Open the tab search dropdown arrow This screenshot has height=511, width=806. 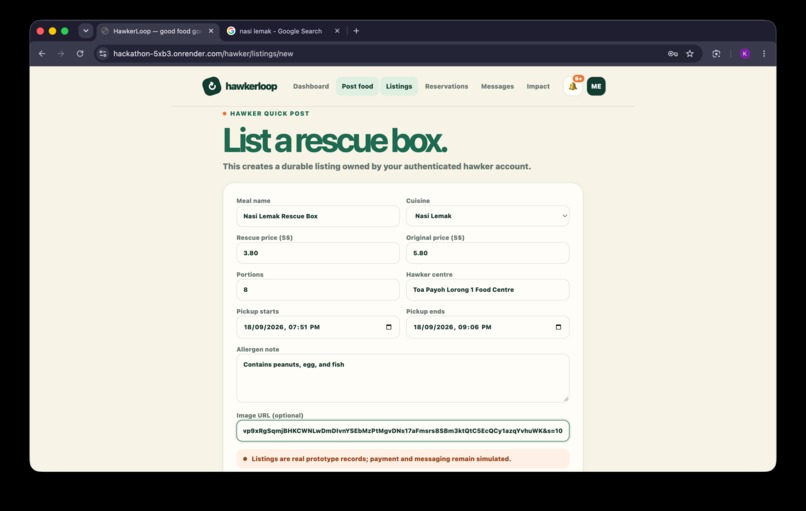(86, 31)
